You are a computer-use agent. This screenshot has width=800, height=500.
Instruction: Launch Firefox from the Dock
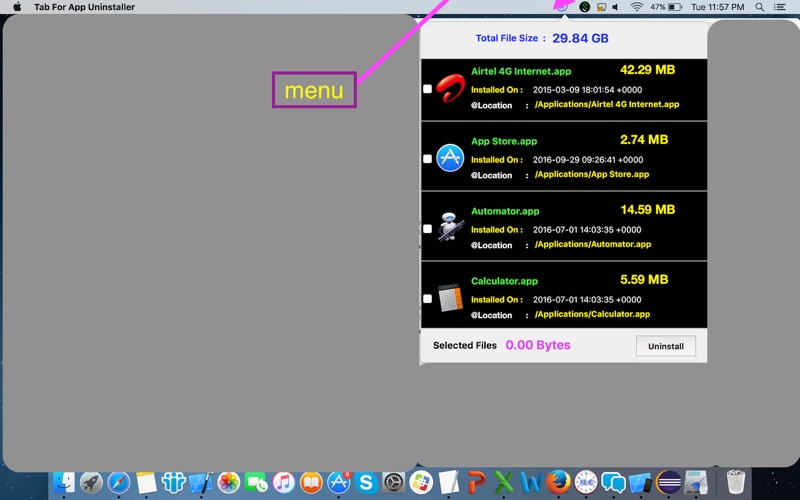click(558, 482)
